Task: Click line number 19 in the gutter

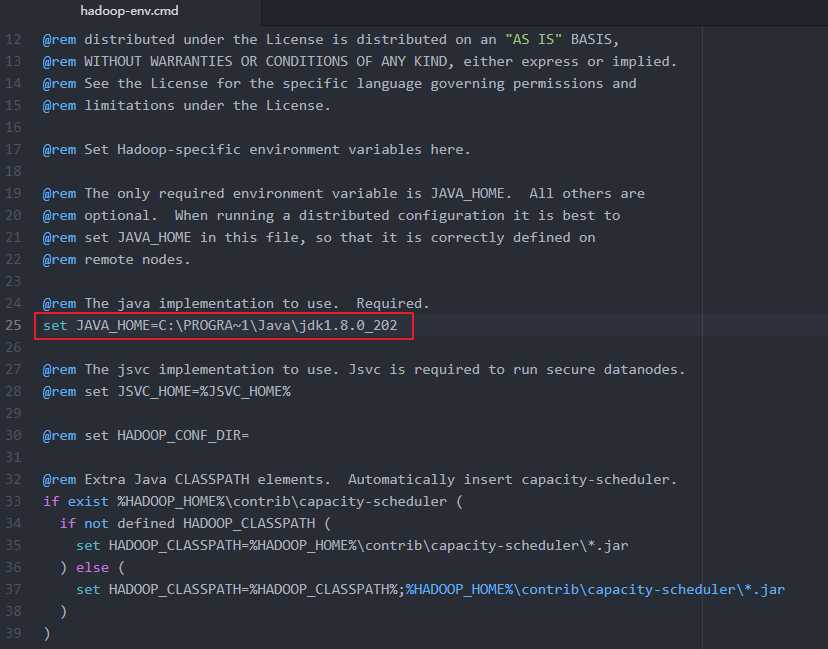Action: (x=13, y=194)
